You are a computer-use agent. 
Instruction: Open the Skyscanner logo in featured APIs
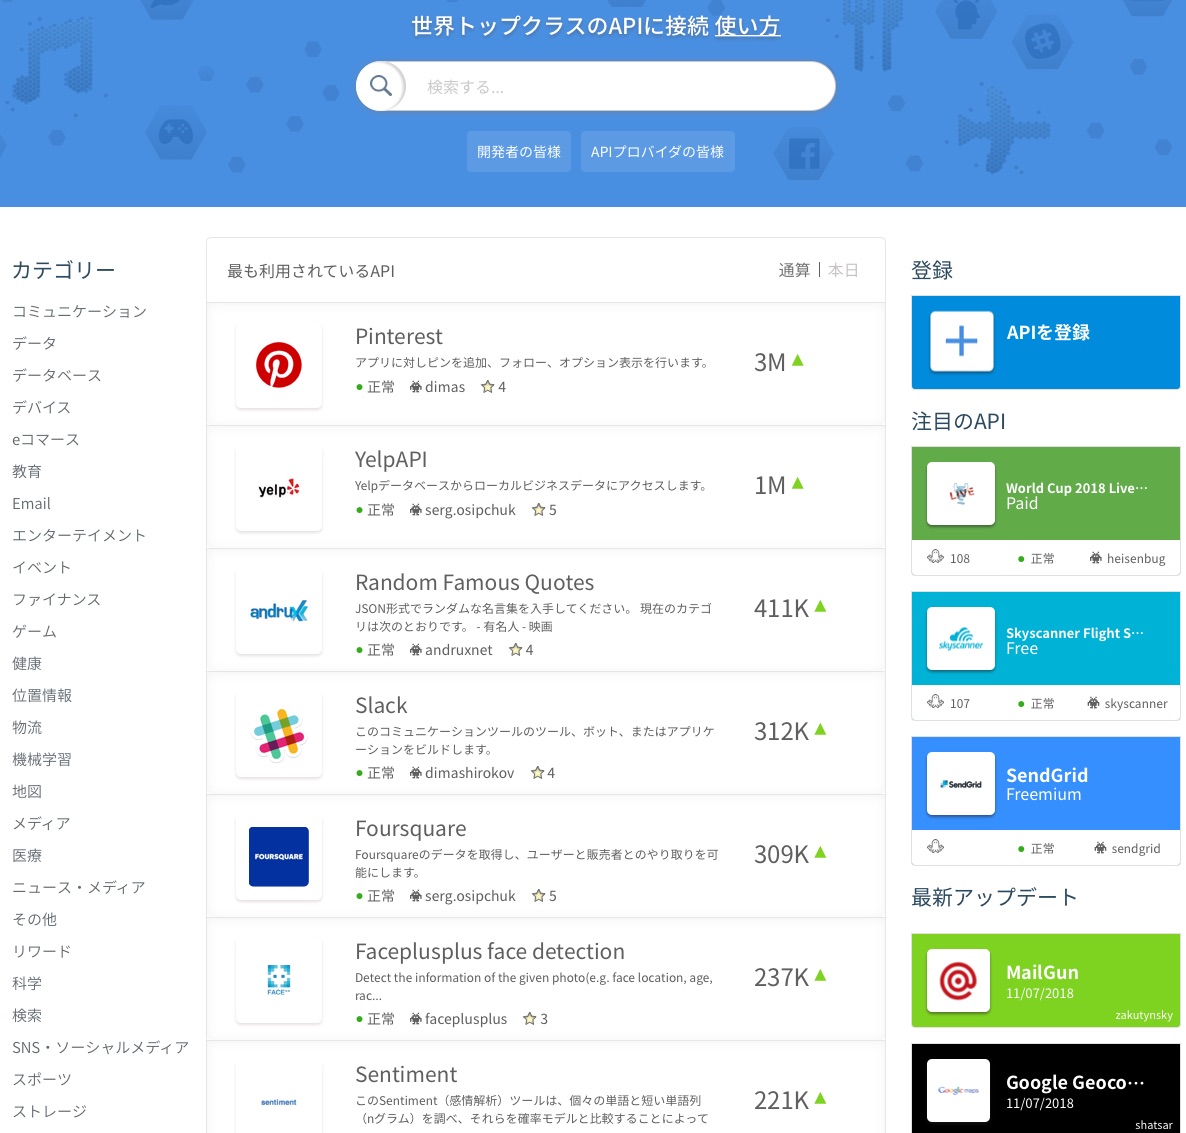(x=961, y=638)
